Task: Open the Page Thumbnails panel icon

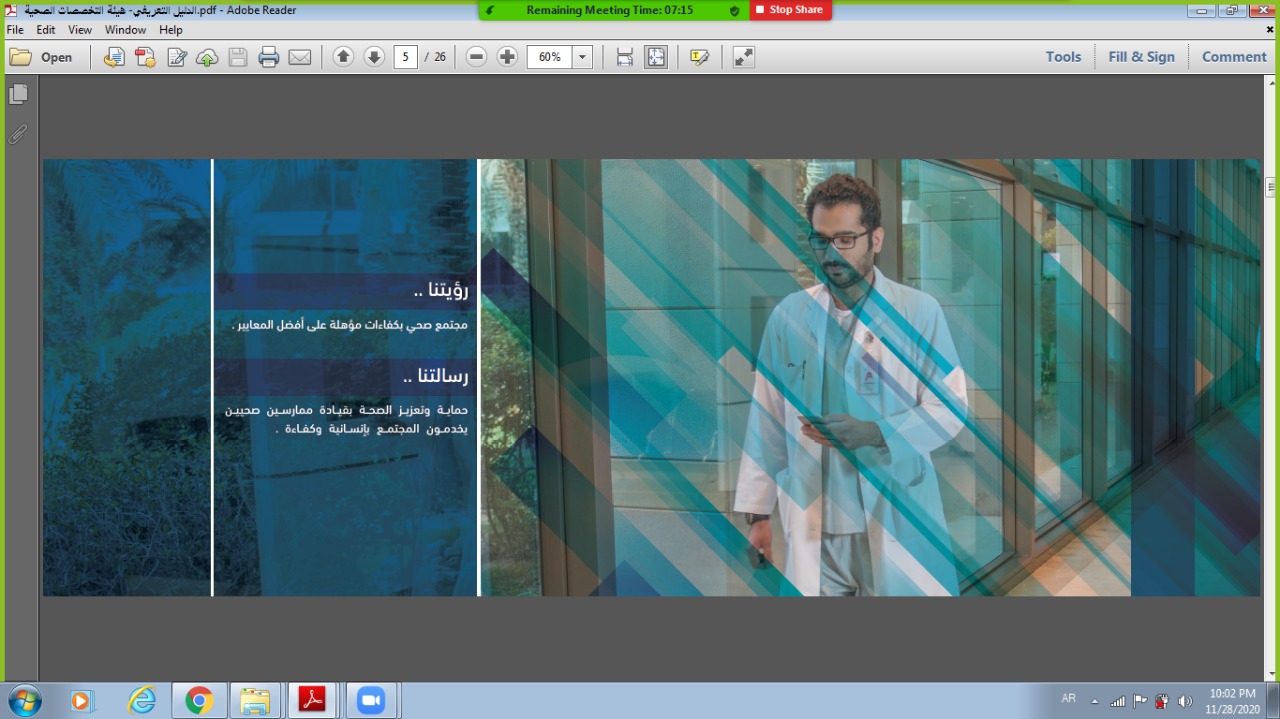Action: [x=18, y=94]
